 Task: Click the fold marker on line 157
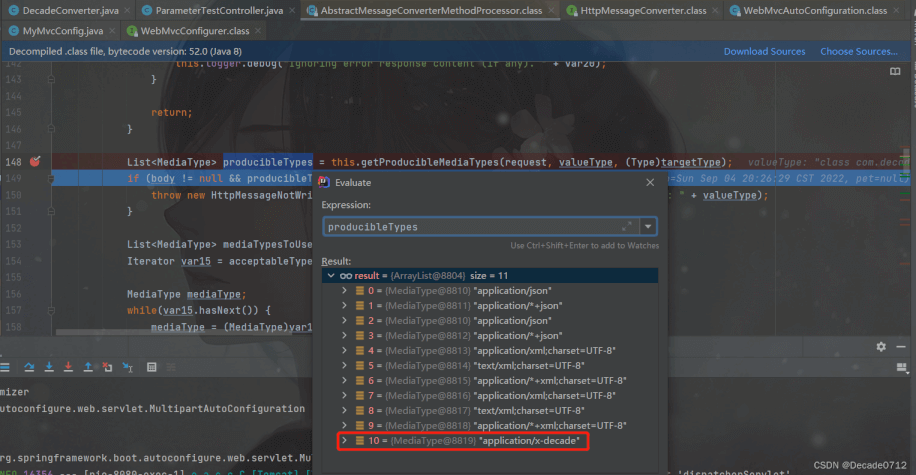coord(51,310)
